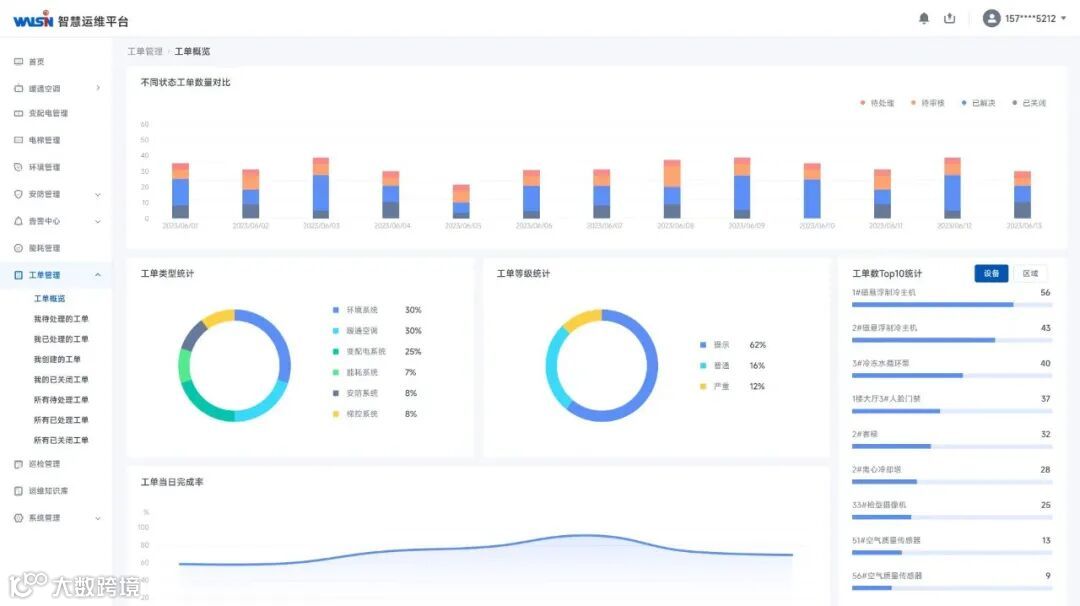Click the user avatar icon next to 157****5212
Screen dimensions: 1080x606
991,19
